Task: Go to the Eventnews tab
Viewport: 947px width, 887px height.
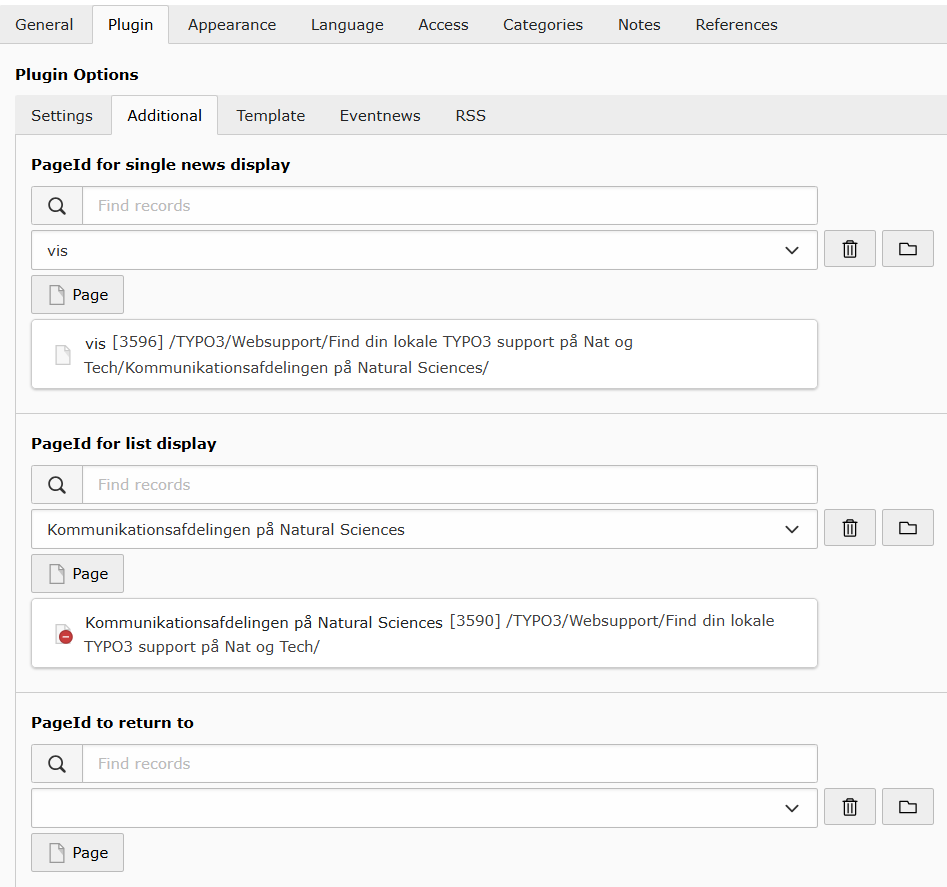Action: (x=380, y=116)
